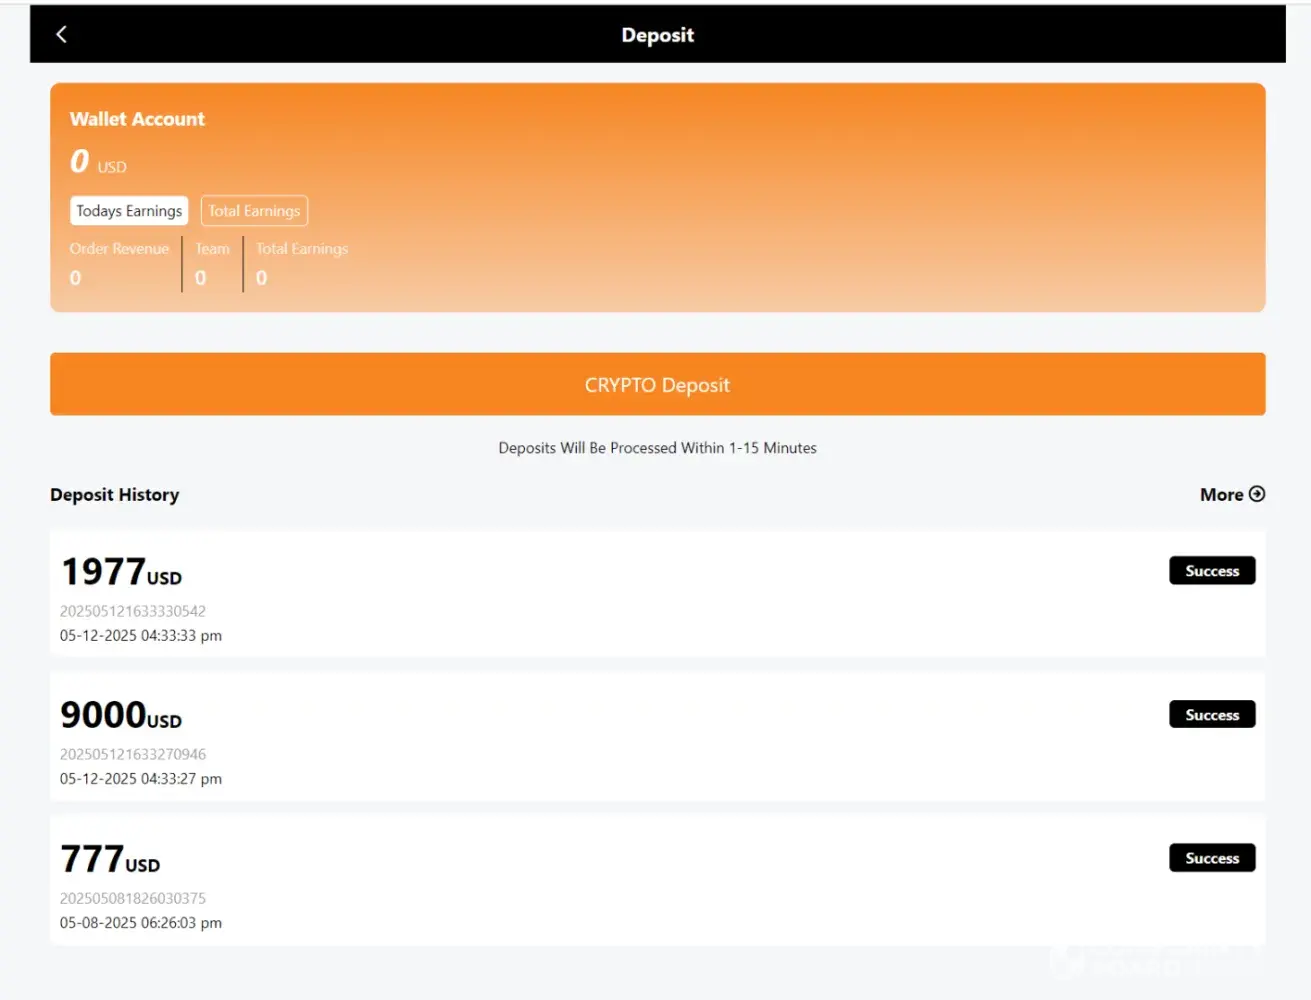Switch to Todays Earnings tab

point(129,211)
